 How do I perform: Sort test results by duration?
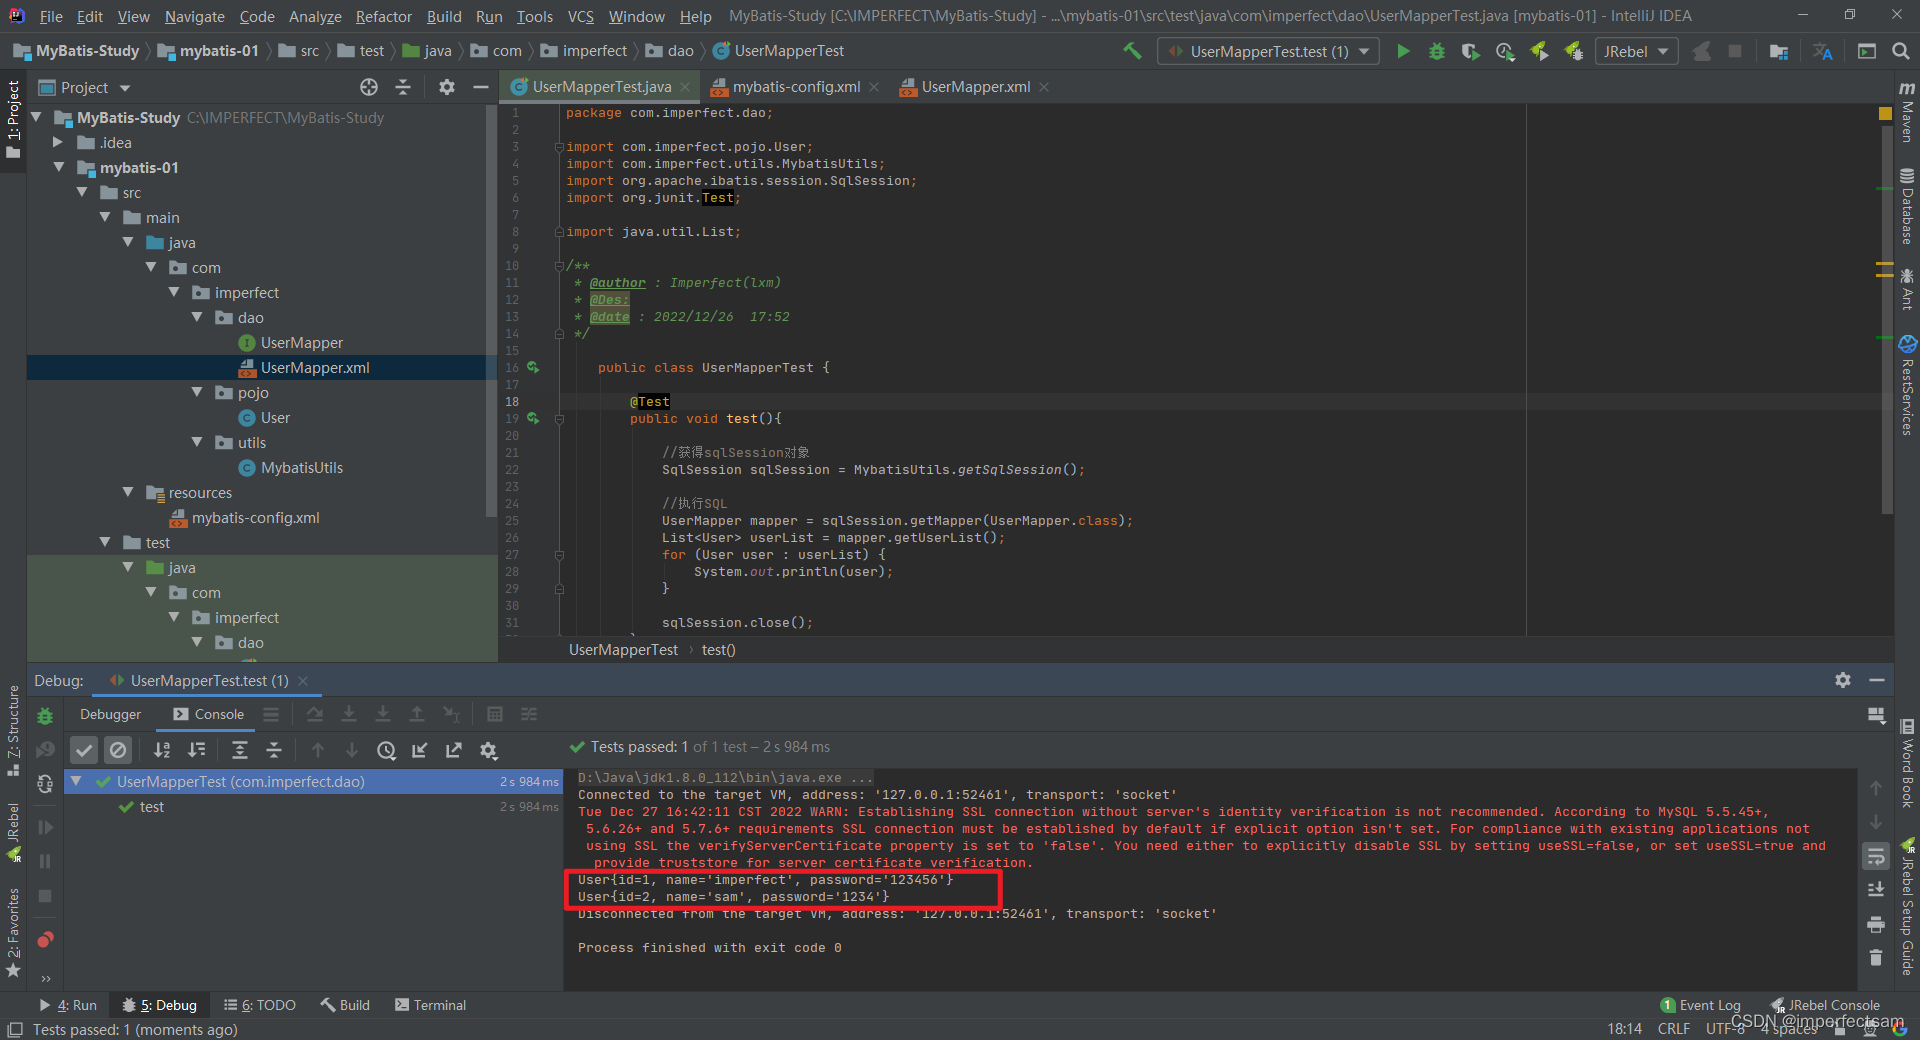click(197, 750)
